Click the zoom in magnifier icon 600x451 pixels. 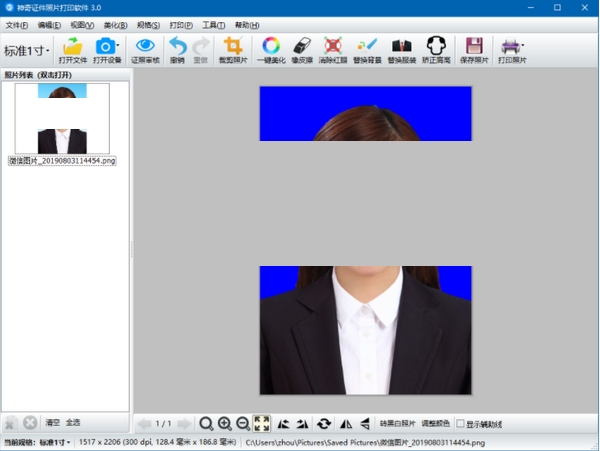coord(225,424)
